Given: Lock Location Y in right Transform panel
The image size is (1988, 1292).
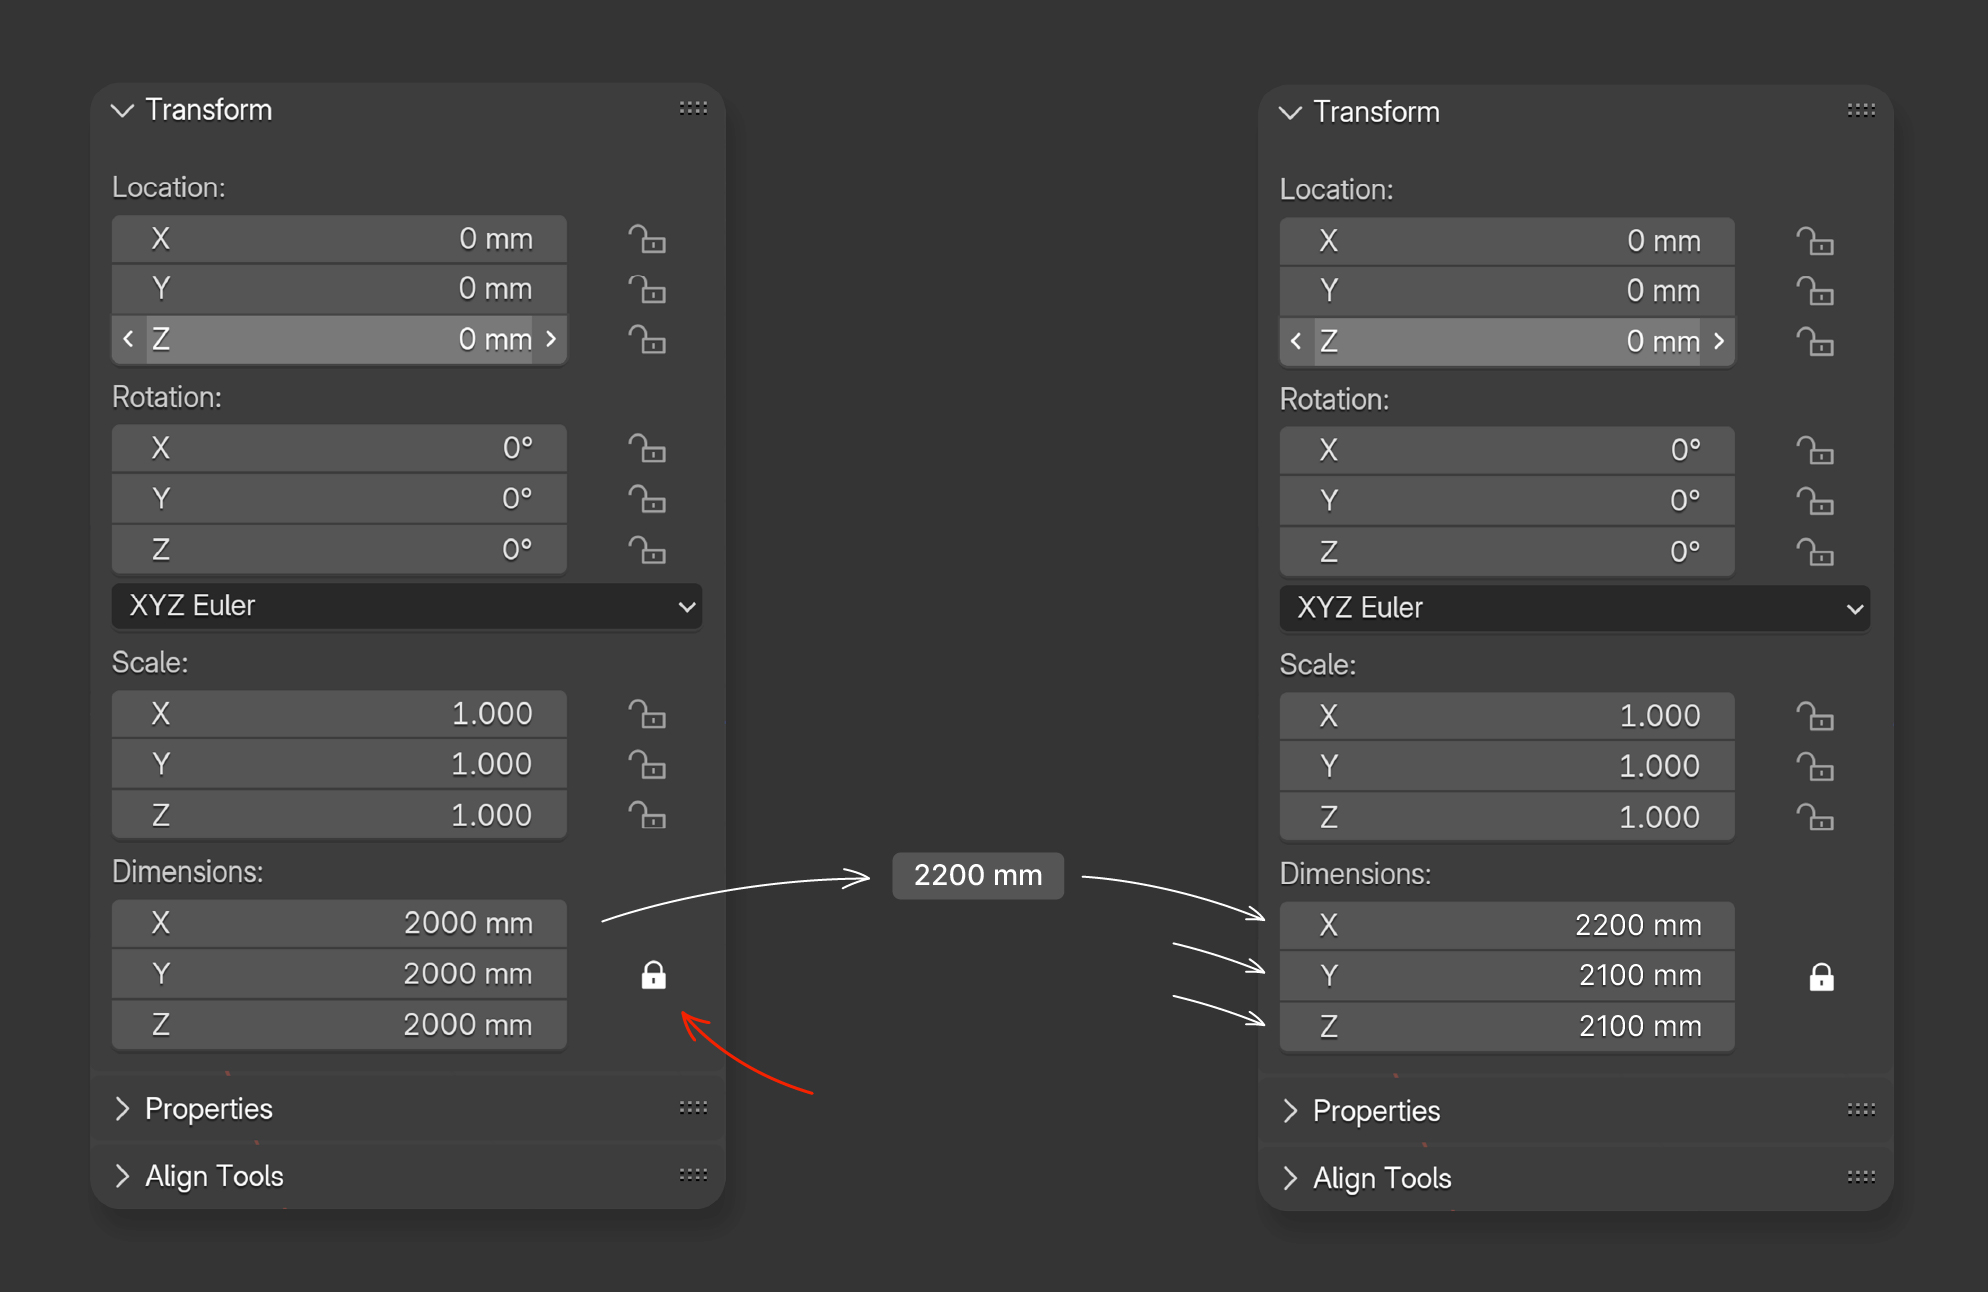Looking at the screenshot, I should (1815, 292).
